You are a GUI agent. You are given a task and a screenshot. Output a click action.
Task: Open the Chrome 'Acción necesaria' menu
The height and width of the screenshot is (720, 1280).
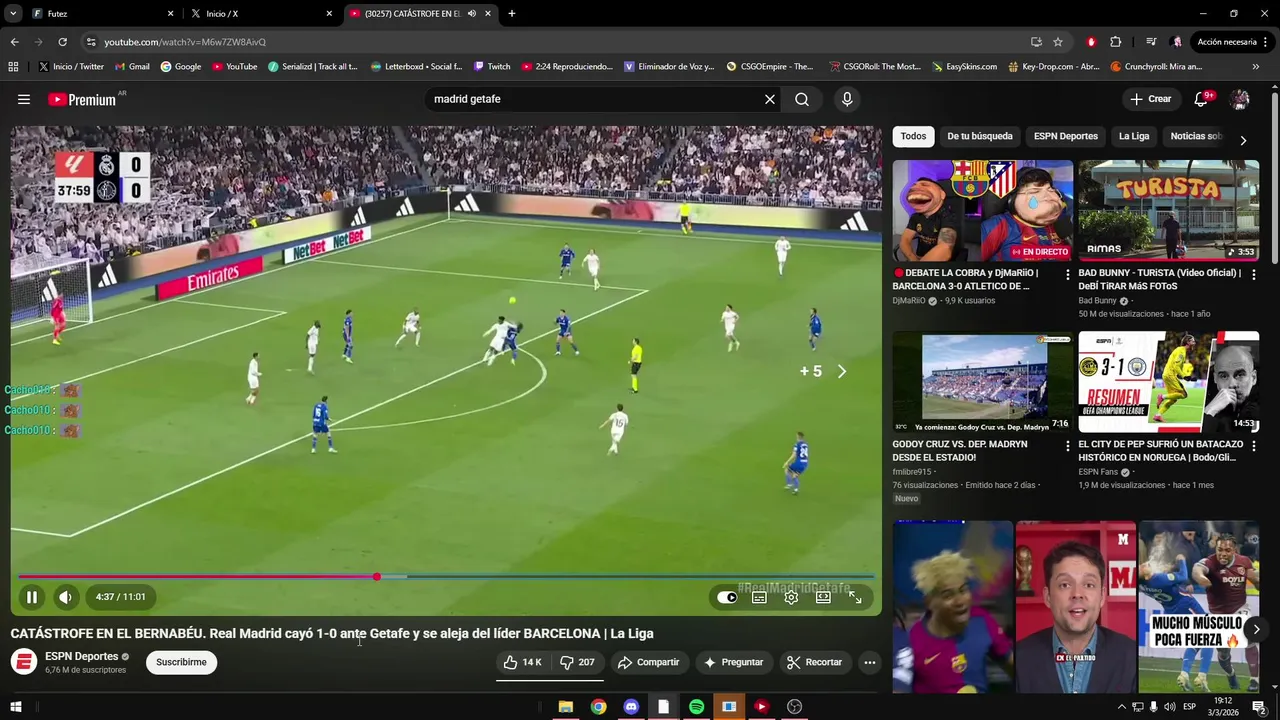click(1234, 42)
